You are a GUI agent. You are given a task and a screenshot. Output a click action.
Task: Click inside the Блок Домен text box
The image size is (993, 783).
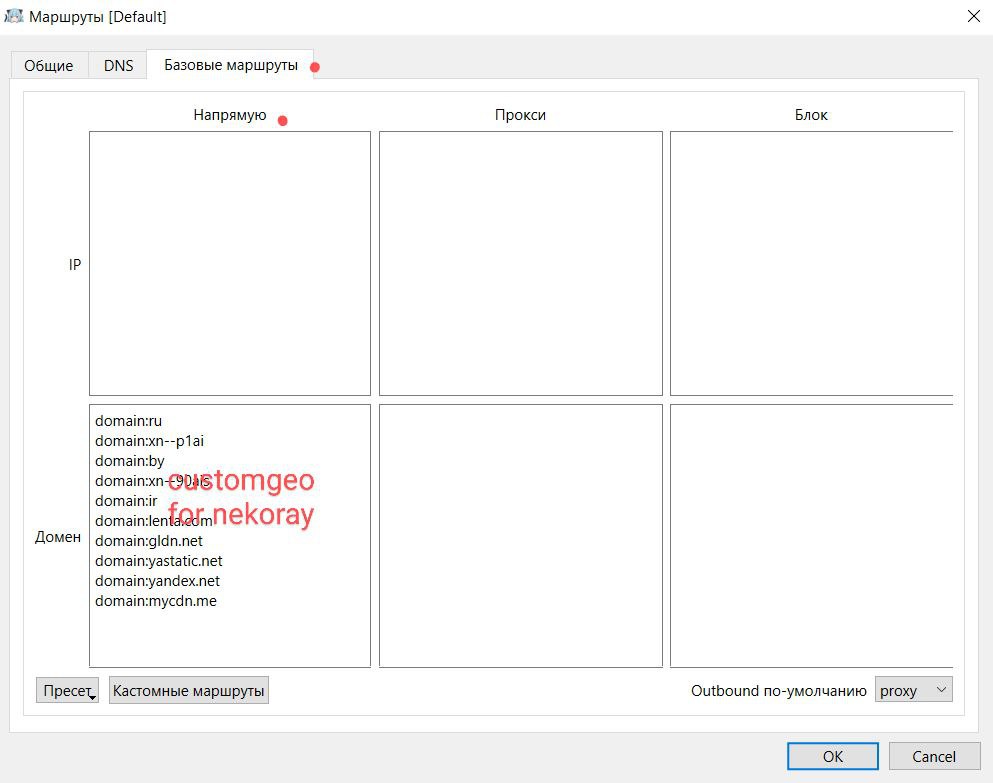click(810, 535)
